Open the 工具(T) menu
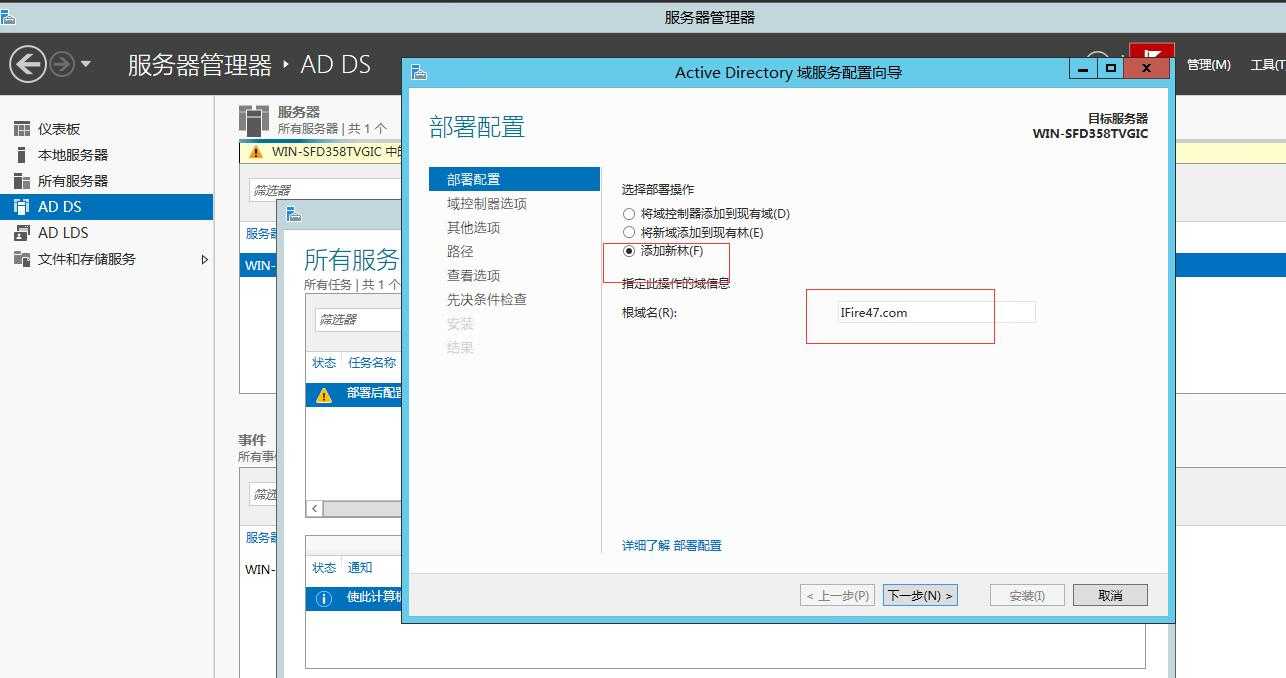Image resolution: width=1286 pixels, height=678 pixels. click(1267, 65)
